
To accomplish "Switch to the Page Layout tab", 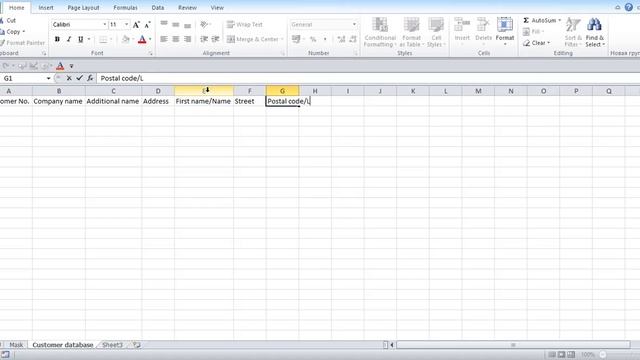I will click(x=83, y=7).
